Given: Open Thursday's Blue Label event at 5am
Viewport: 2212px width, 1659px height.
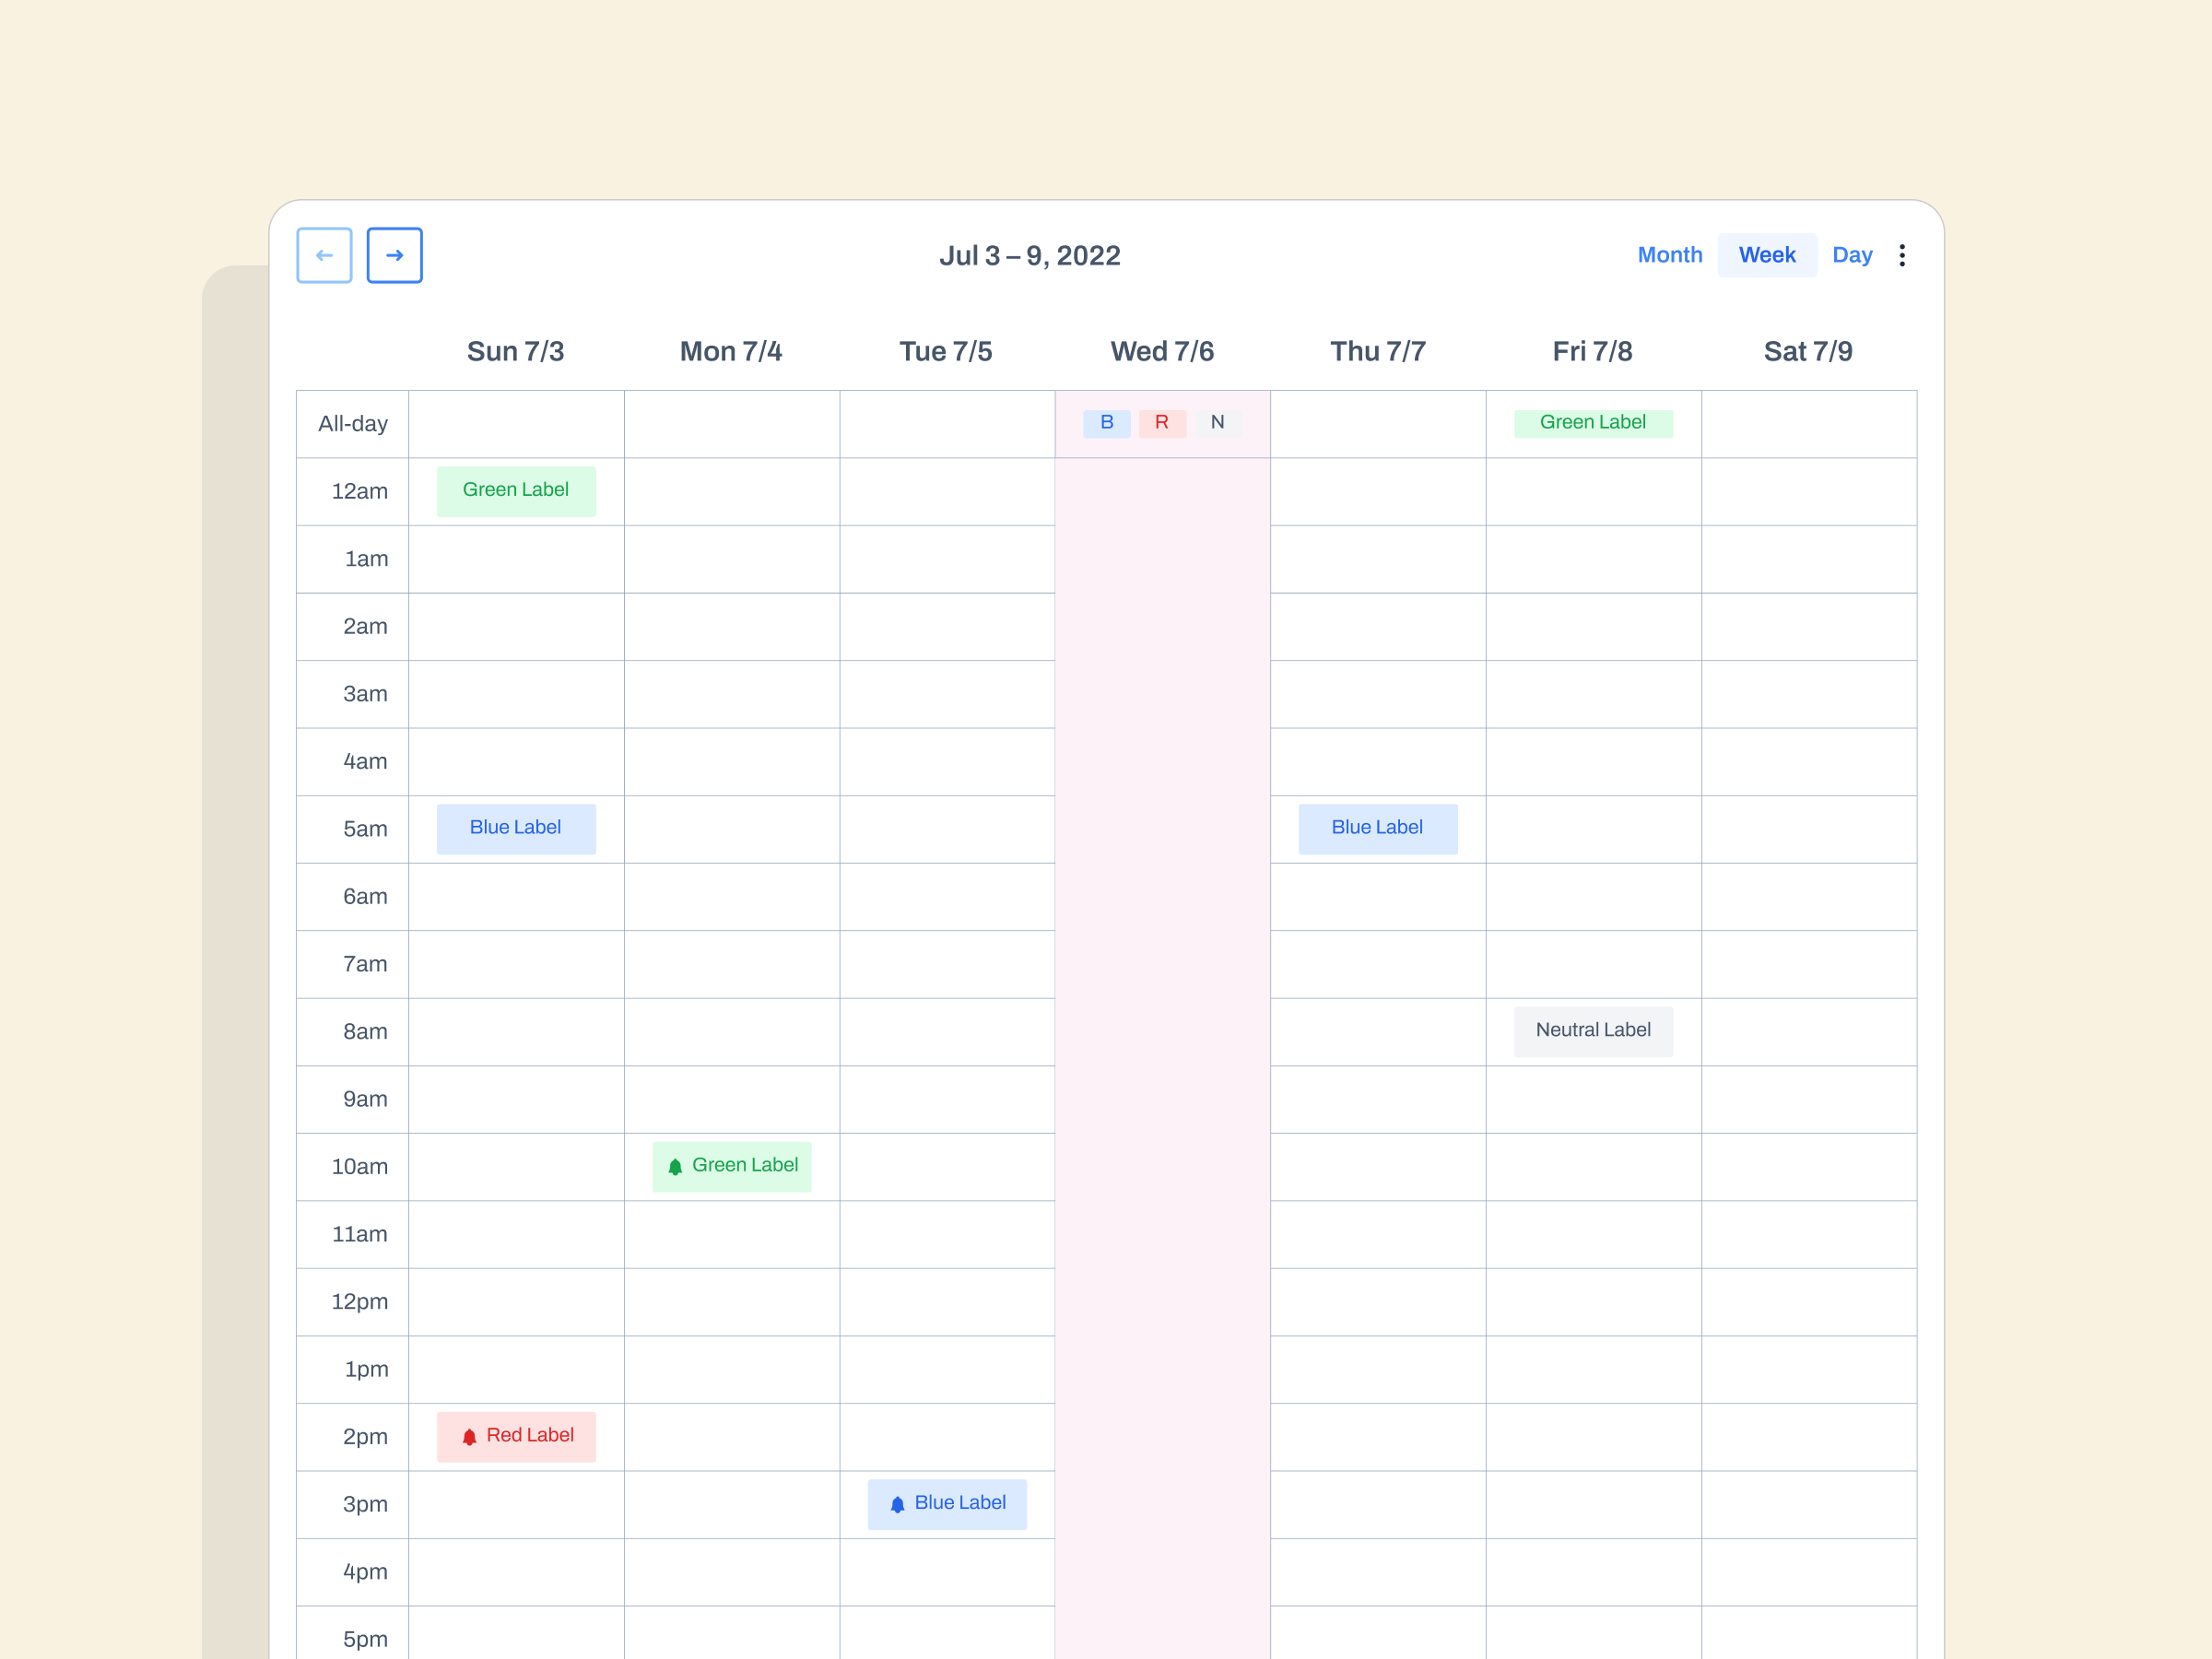Looking at the screenshot, I should click(x=1377, y=827).
